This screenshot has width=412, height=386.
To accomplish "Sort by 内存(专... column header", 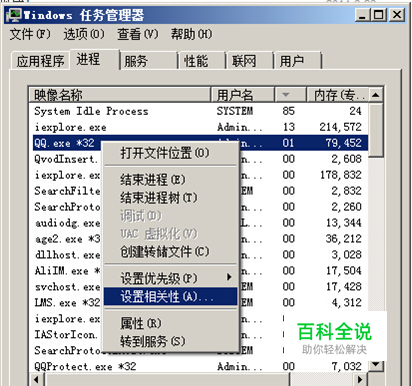I will click(338, 95).
